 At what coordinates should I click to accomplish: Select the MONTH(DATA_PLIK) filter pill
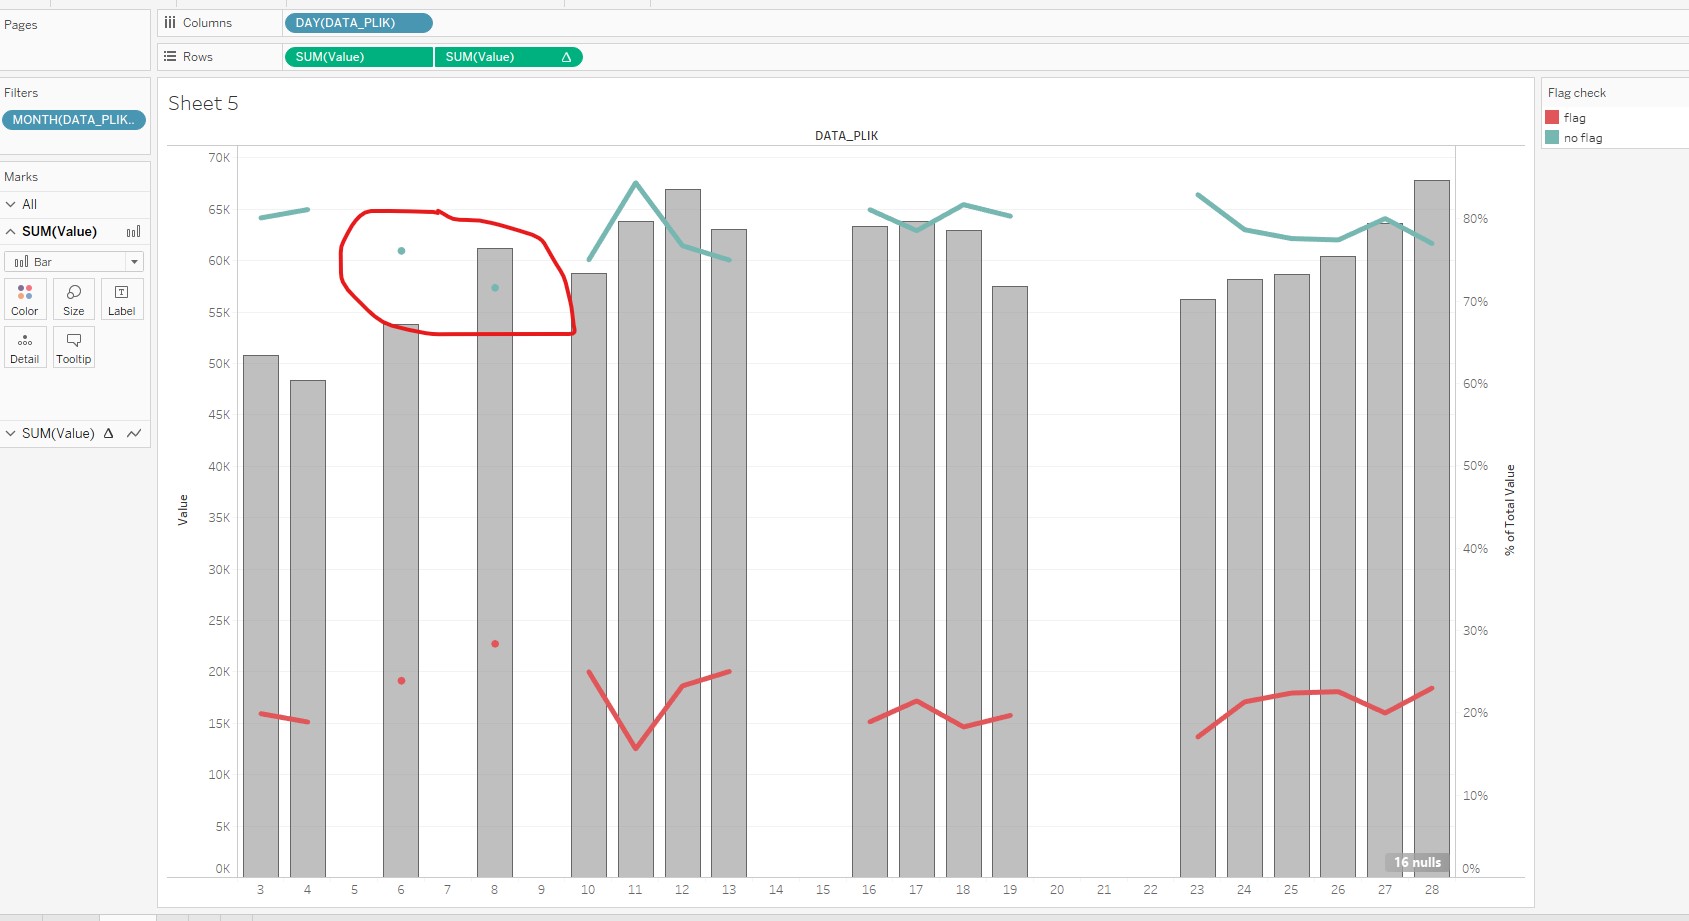pyautogui.click(x=74, y=120)
